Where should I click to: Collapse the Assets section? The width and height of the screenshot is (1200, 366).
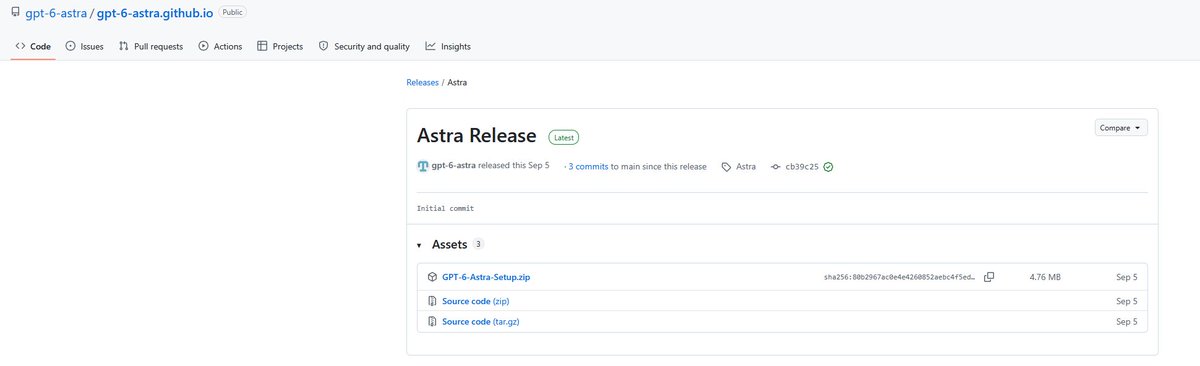(419, 244)
